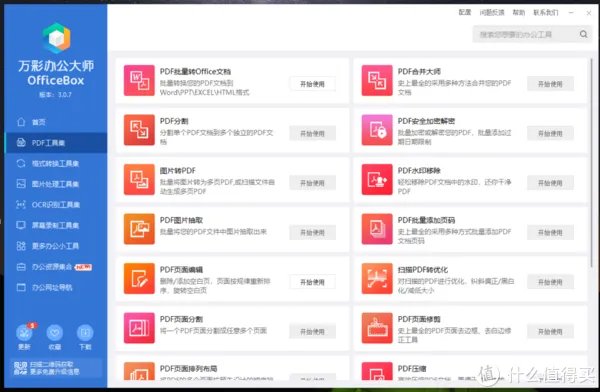The height and width of the screenshot is (392, 600).
Task: Click the PDF图片抽取 tool icon
Action: coord(139,229)
